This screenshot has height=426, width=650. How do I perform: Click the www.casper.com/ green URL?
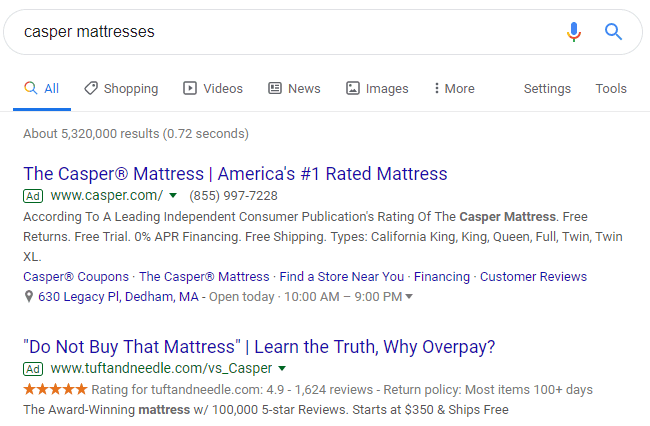click(107, 196)
